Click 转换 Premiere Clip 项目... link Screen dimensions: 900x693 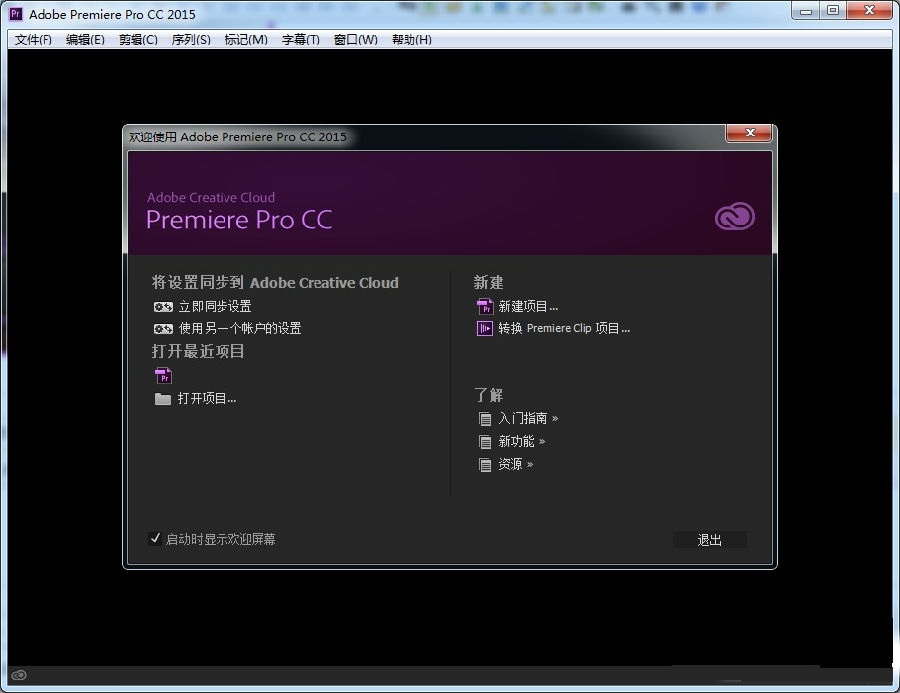click(x=564, y=328)
